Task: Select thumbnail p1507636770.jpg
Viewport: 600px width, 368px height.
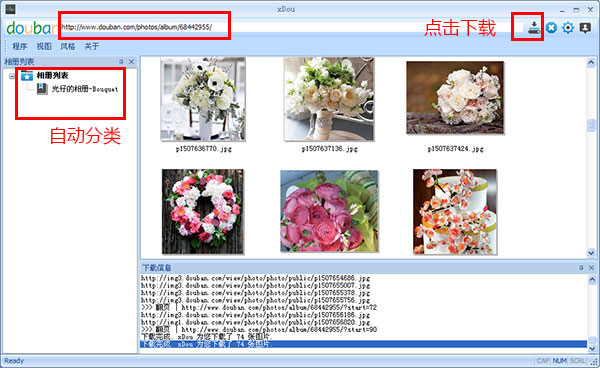Action: (x=203, y=99)
